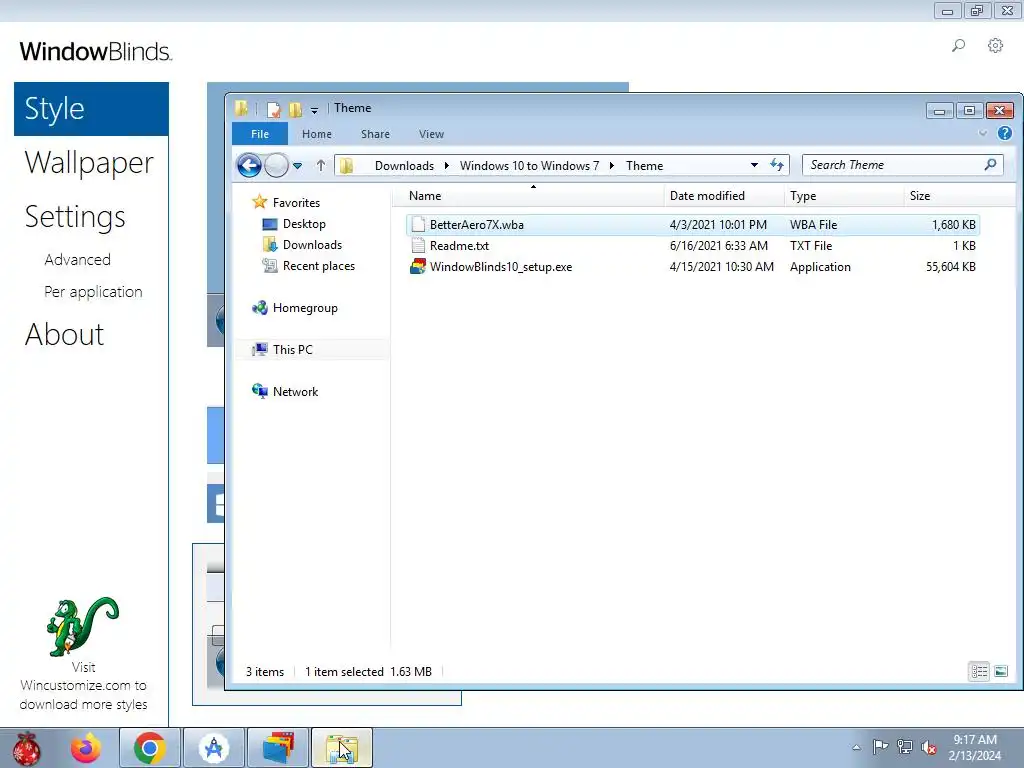Click the Explorer back arrow button
Screen dimensions: 1024x768
249,165
